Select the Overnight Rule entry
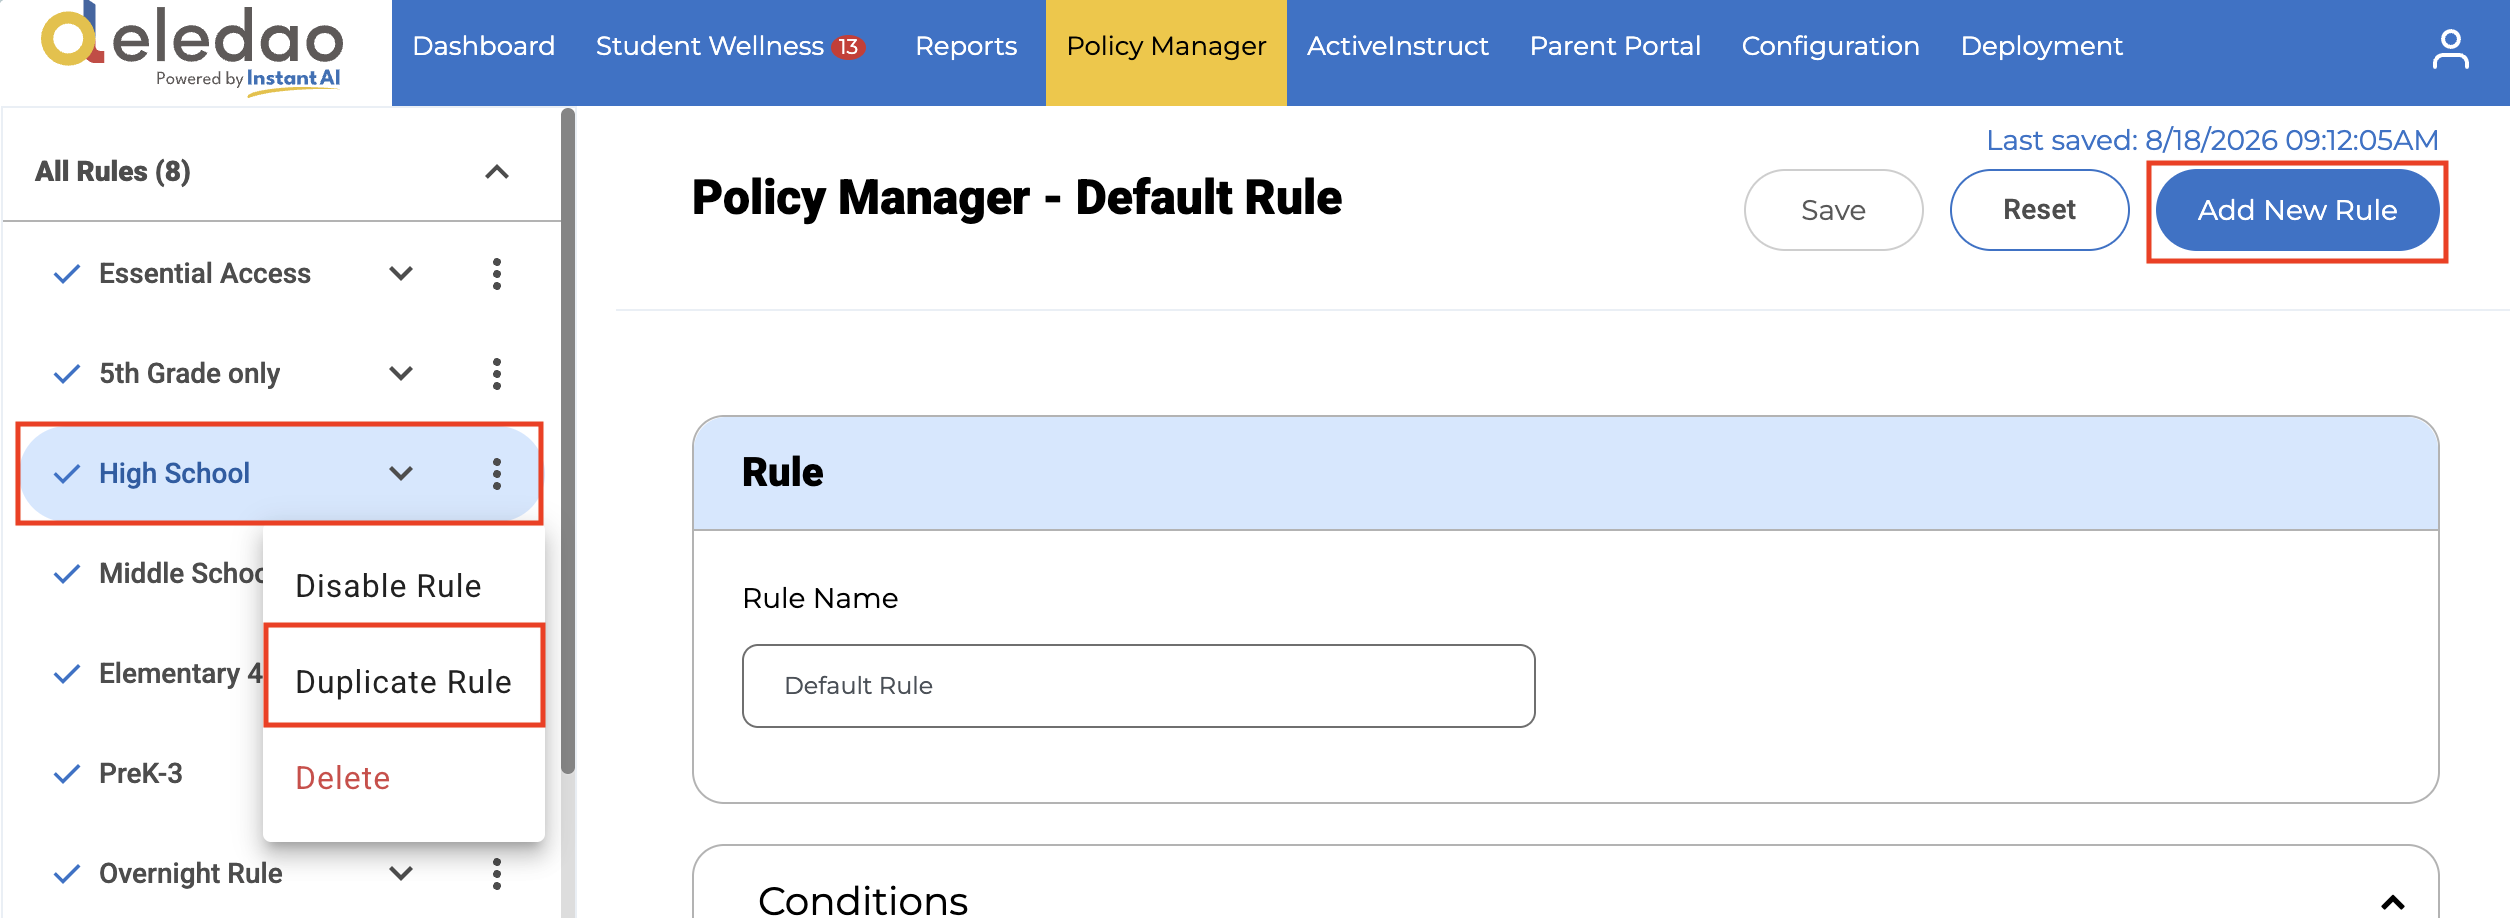Screen dimensions: 2510x918 point(190,873)
